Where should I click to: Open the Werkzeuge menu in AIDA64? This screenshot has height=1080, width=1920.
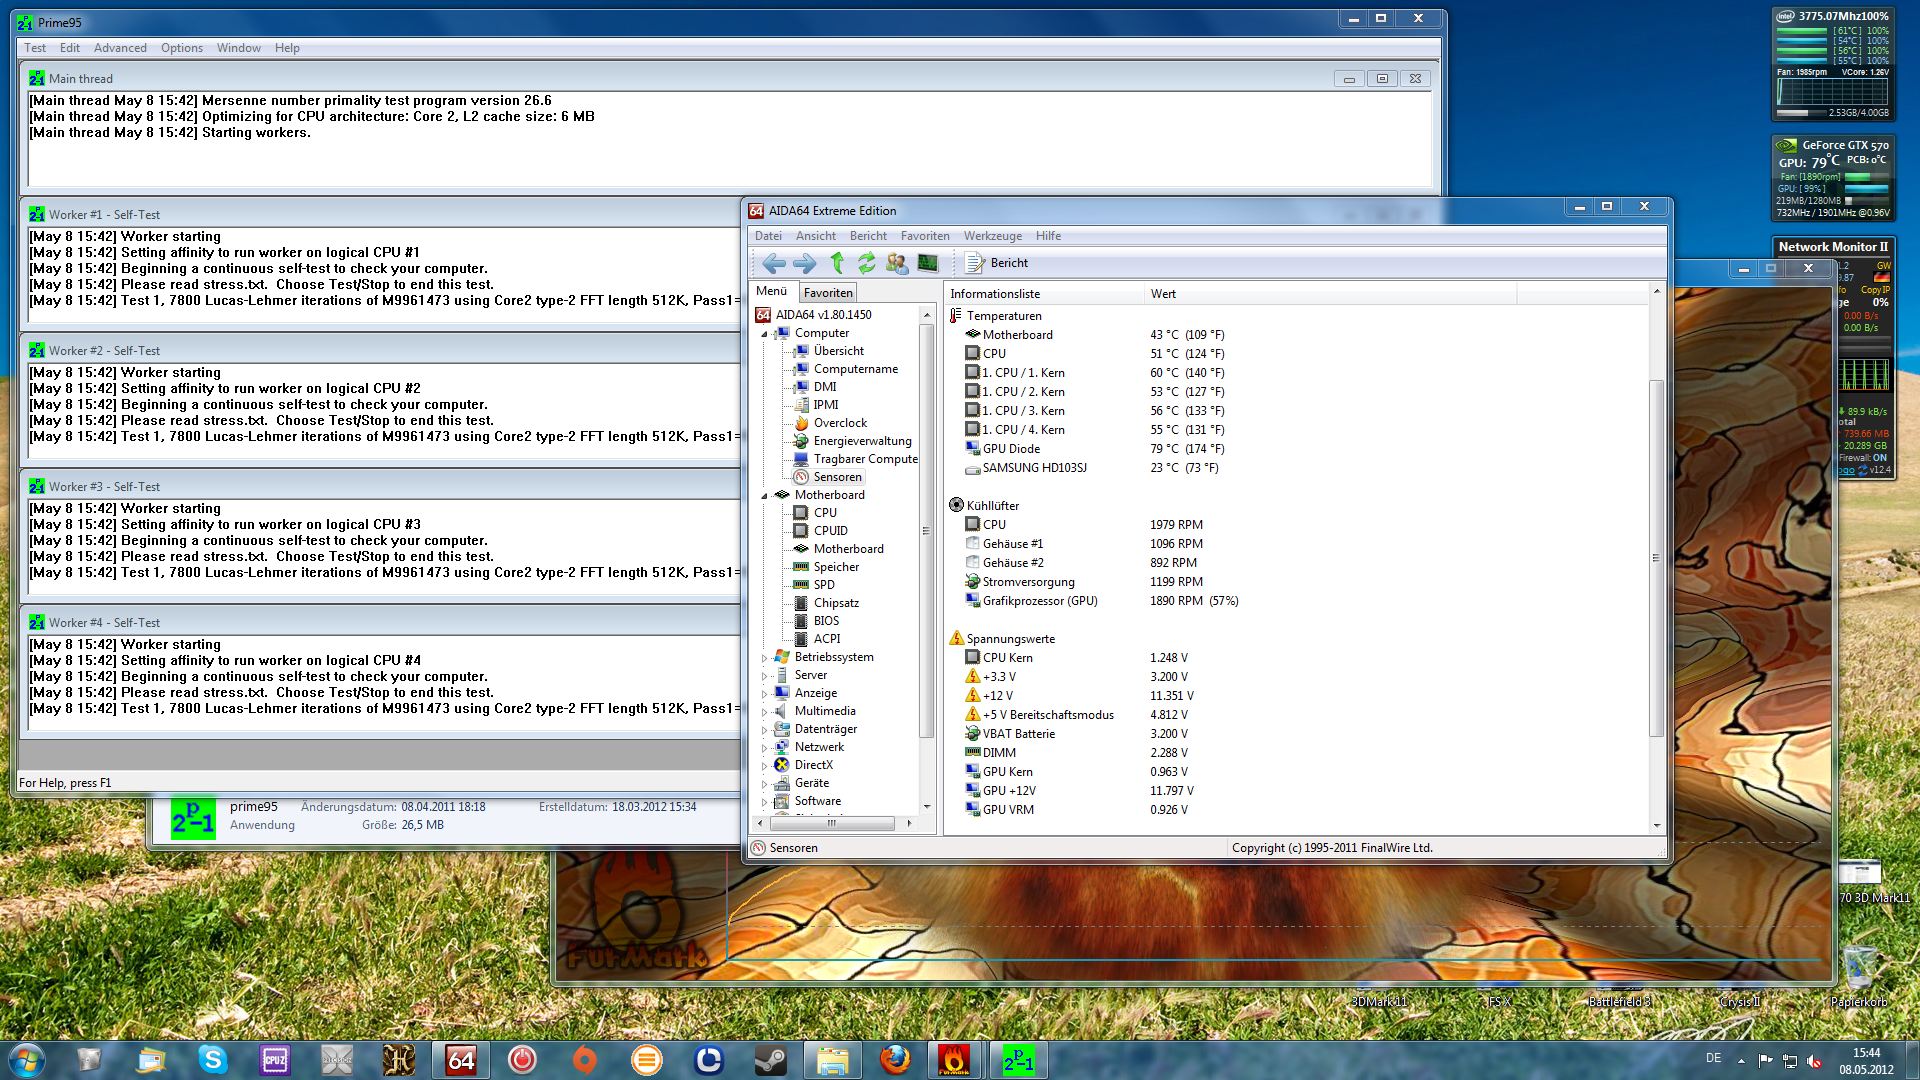tap(992, 236)
